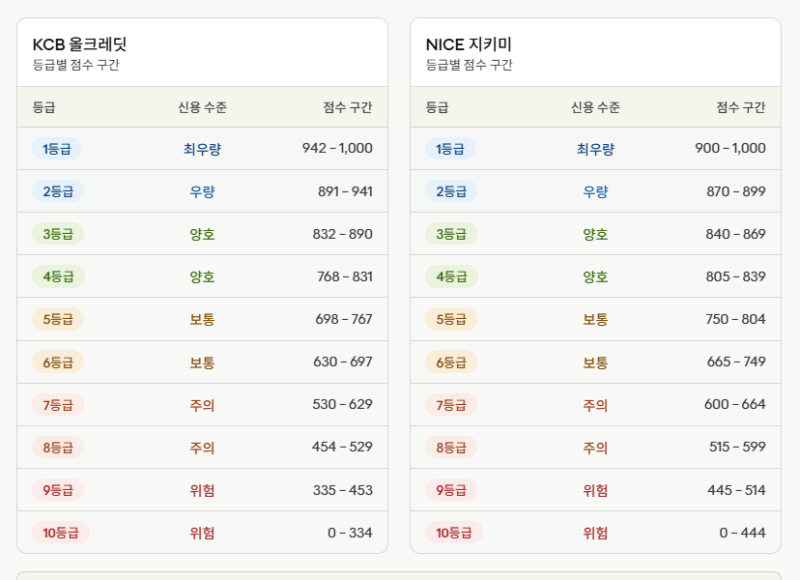The image size is (800, 580).
Task: Click the 900 – 1,000 score range
Action: (x=731, y=148)
